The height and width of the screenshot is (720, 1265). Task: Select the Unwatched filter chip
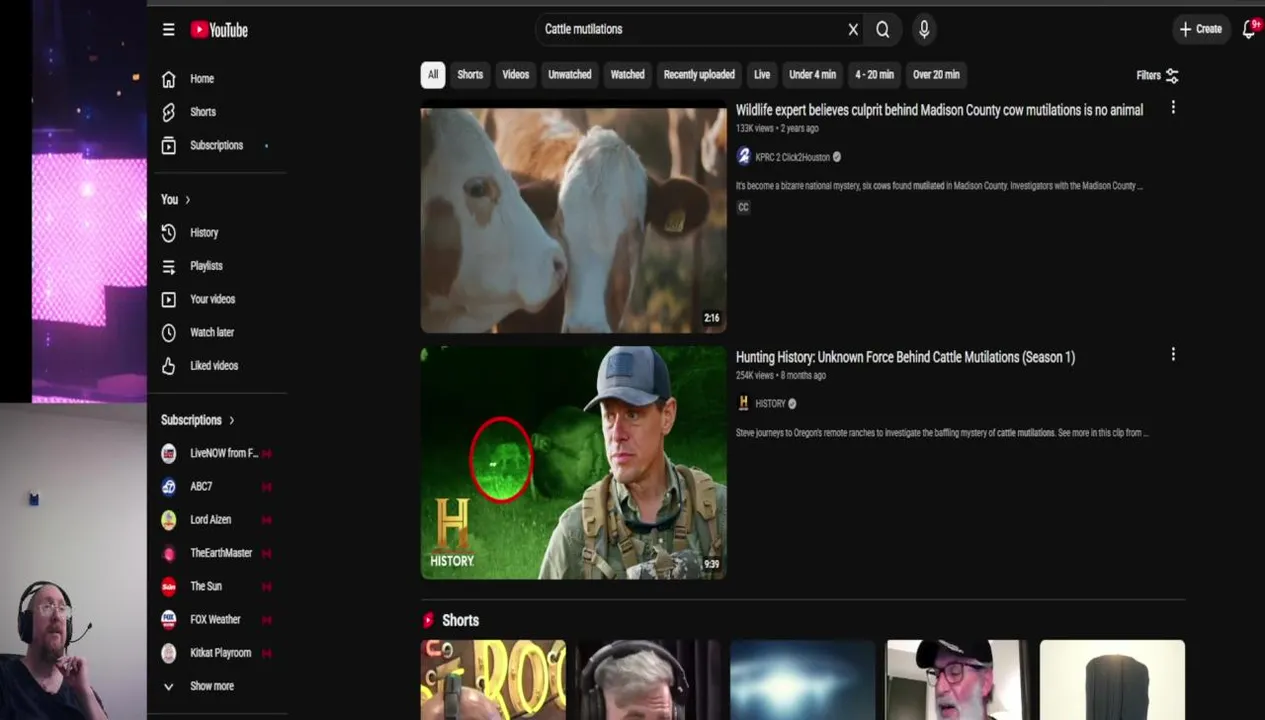(x=570, y=75)
